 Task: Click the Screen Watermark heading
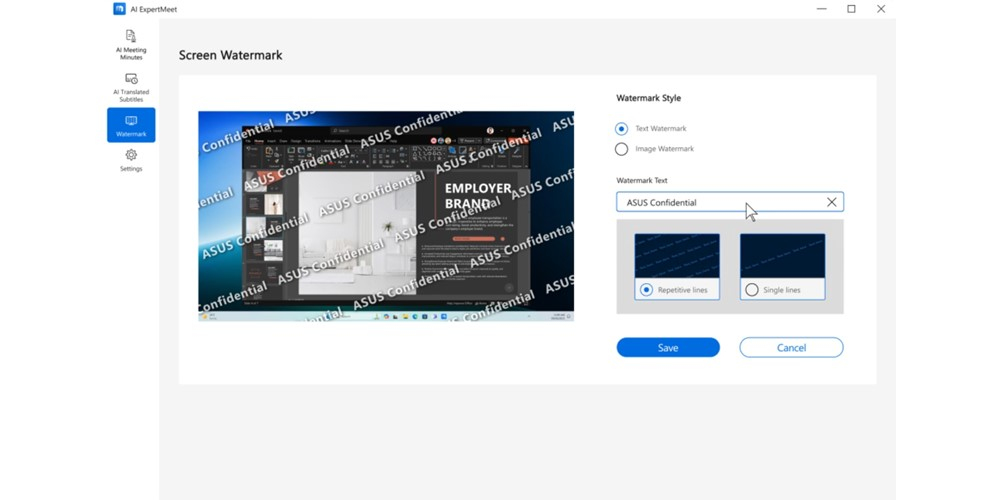click(230, 55)
